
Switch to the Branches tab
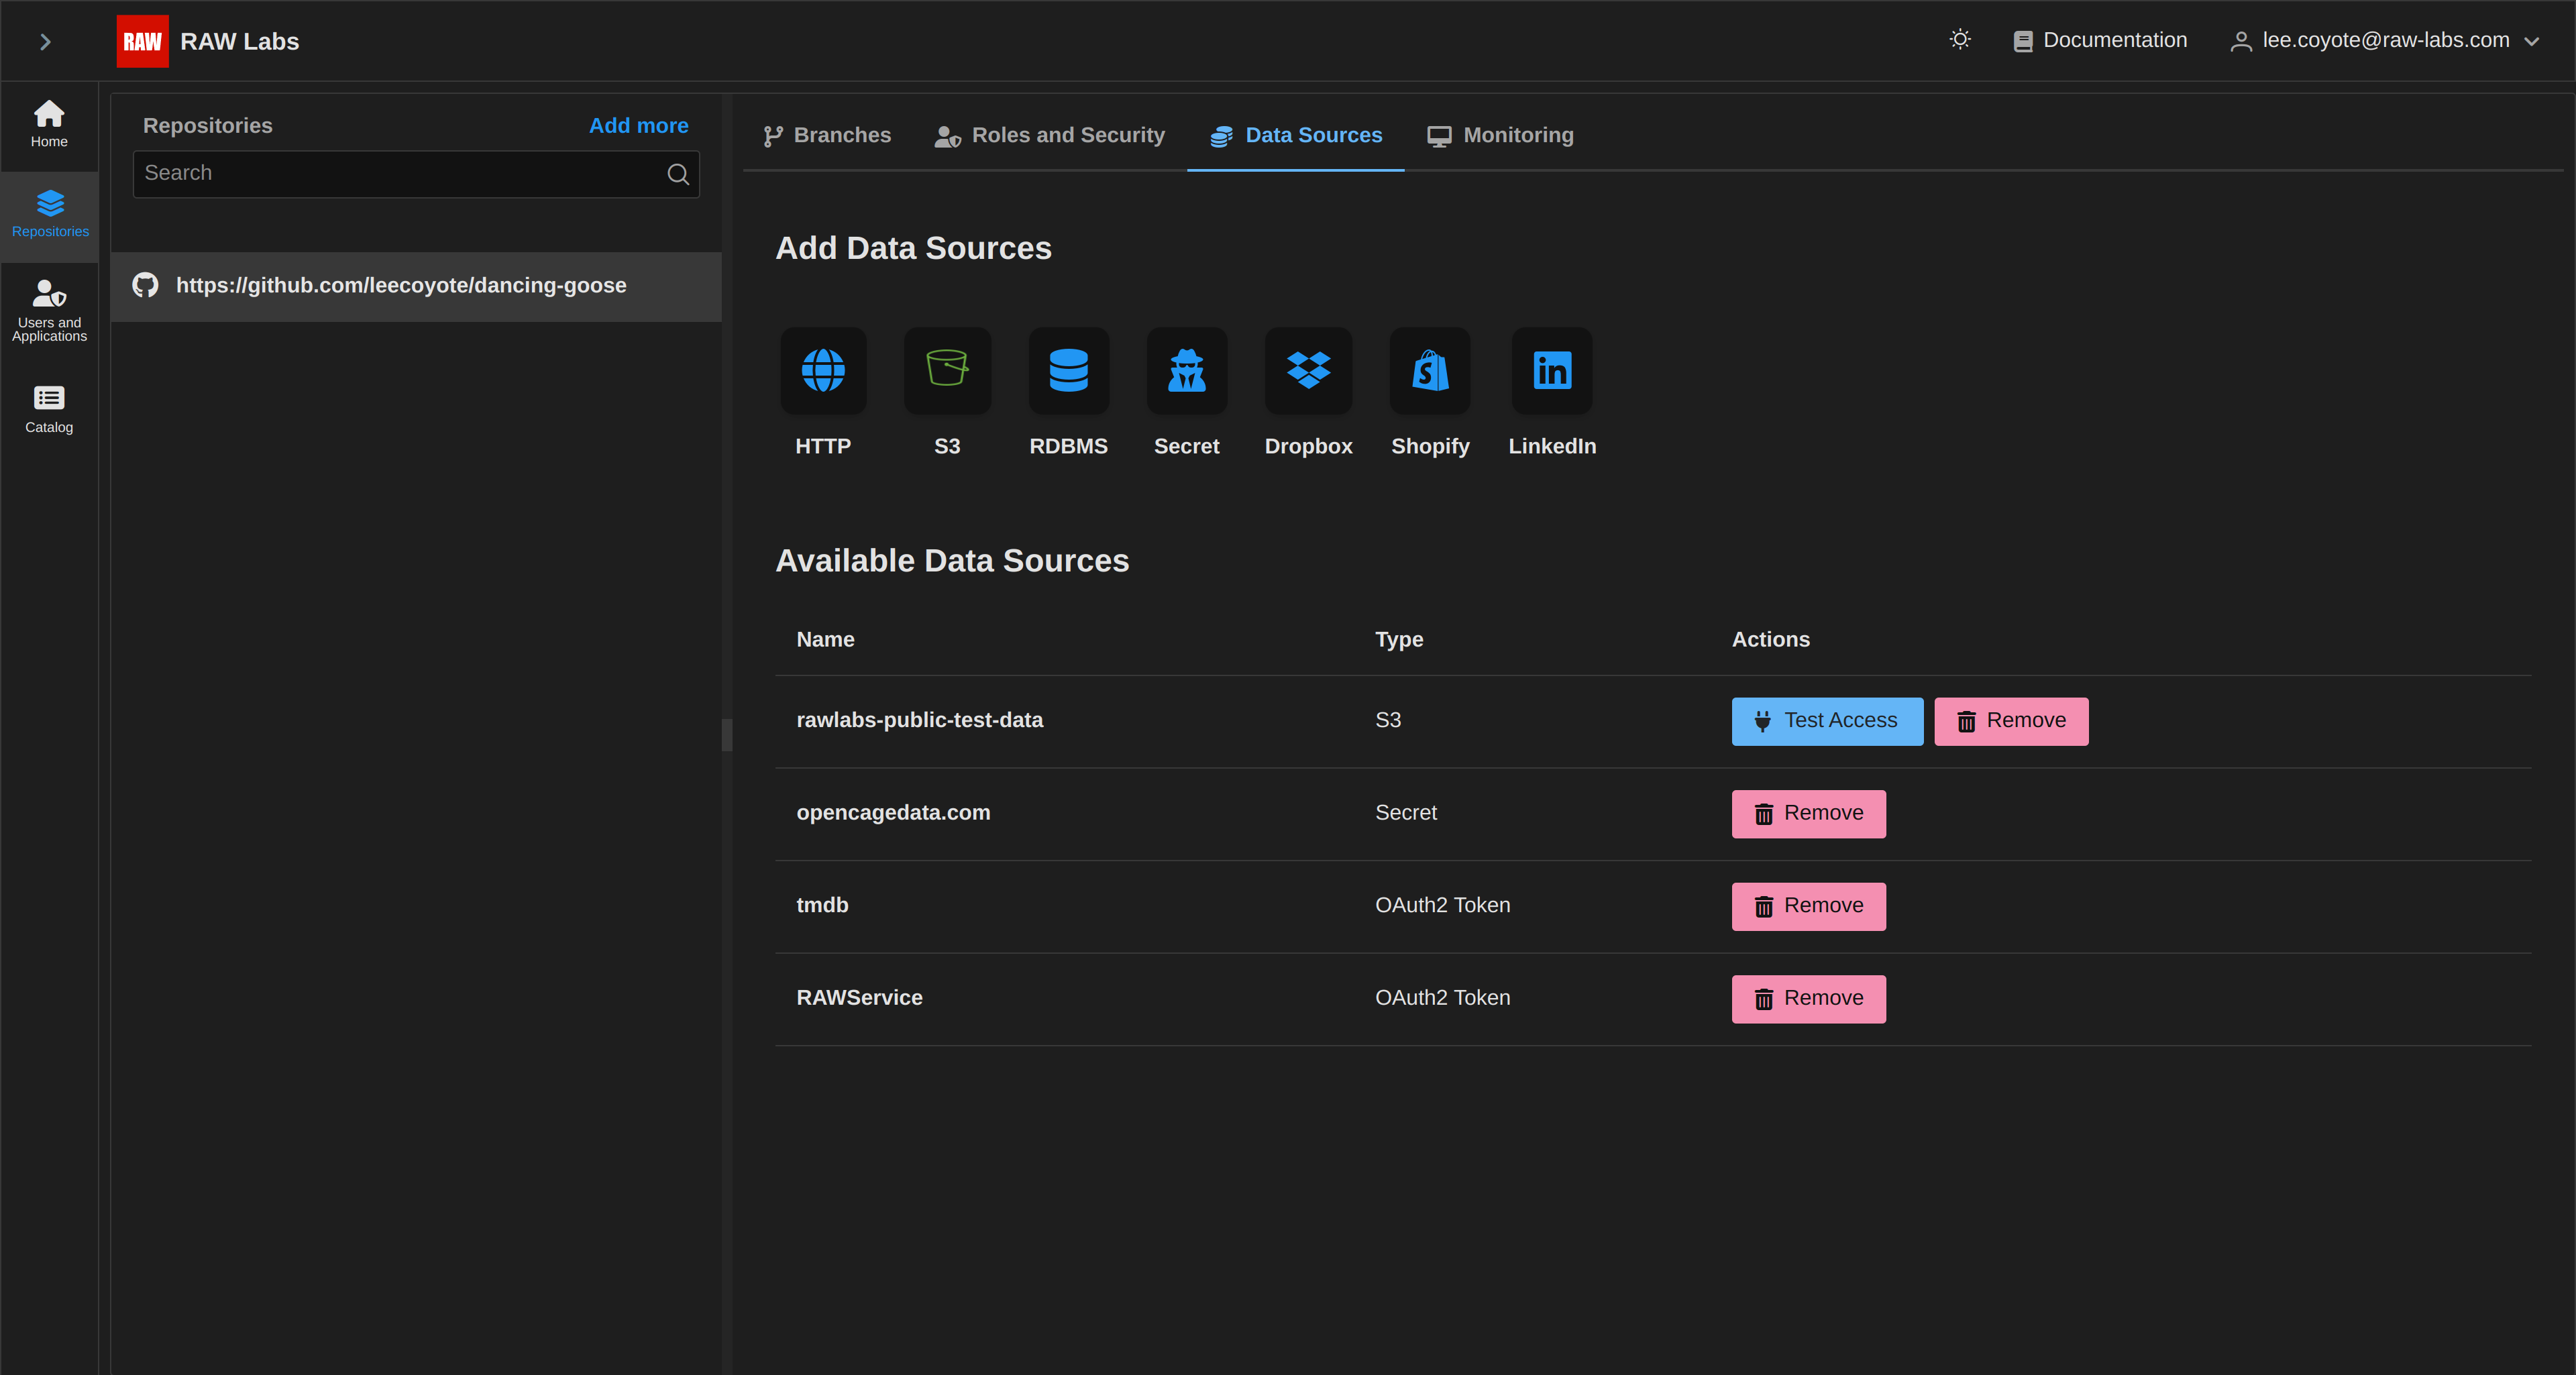pos(827,135)
